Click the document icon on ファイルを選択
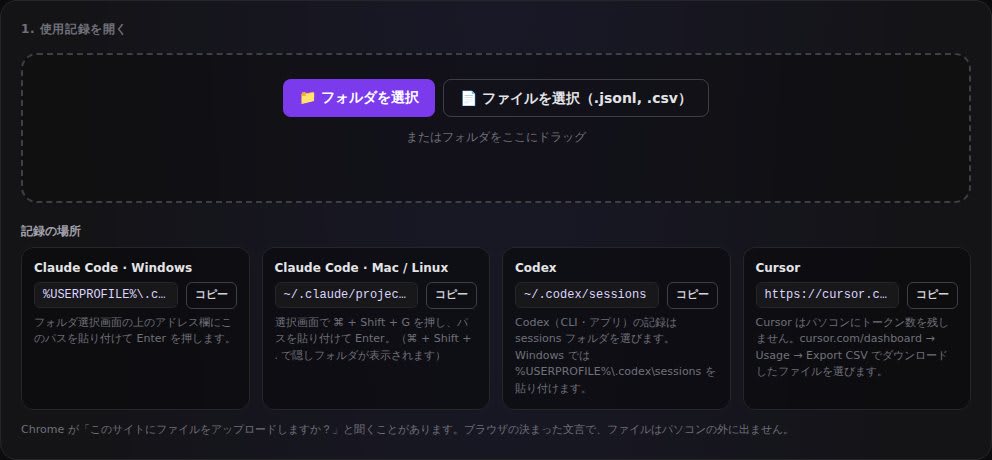Viewport: 992px width, 460px height. coord(468,98)
